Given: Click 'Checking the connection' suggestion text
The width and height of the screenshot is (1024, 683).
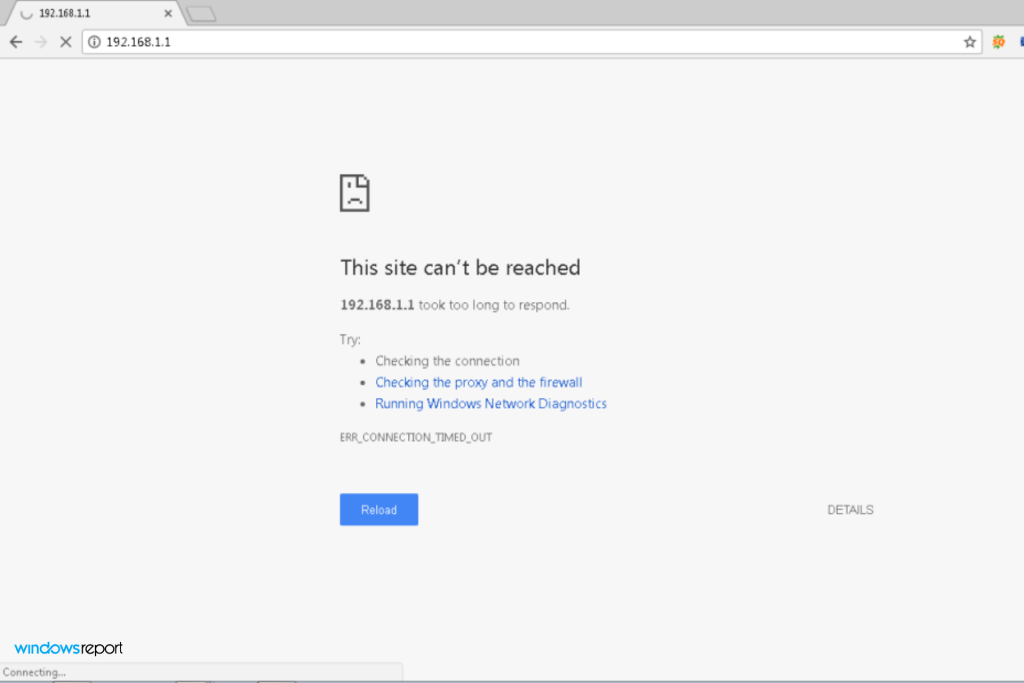Looking at the screenshot, I should (447, 361).
